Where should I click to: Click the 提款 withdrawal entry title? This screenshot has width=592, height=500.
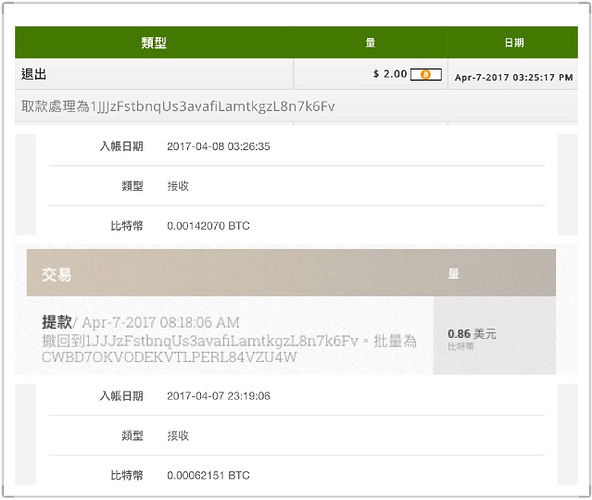(57, 322)
